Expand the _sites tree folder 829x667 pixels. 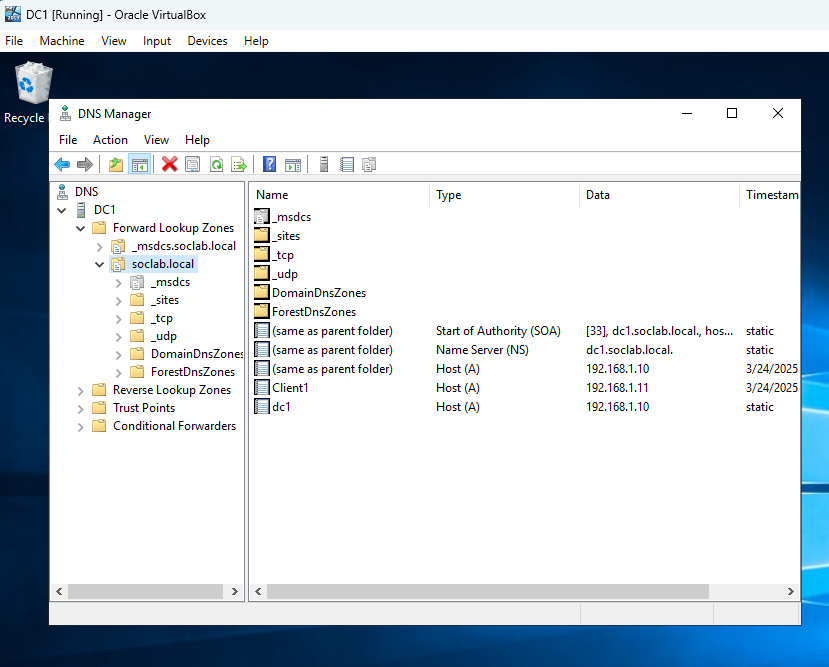tap(118, 301)
